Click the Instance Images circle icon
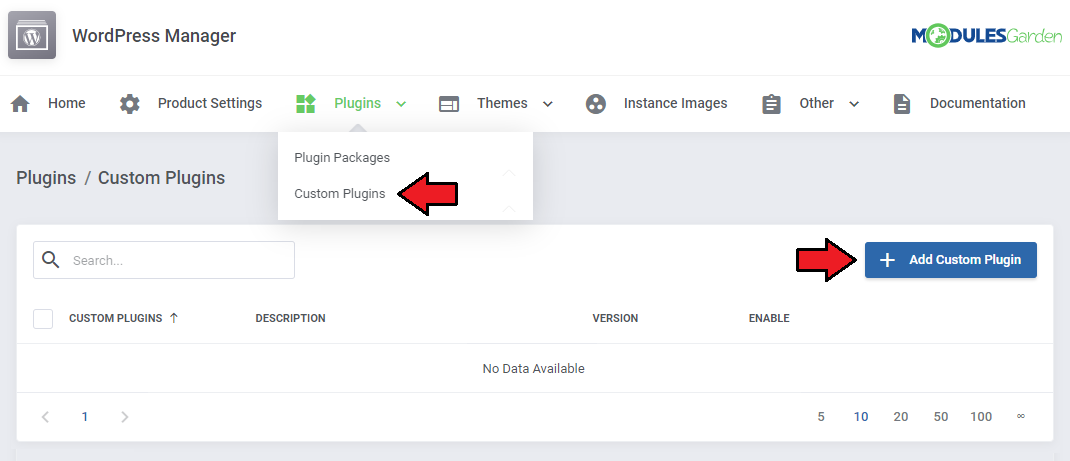 pyautogui.click(x=596, y=104)
